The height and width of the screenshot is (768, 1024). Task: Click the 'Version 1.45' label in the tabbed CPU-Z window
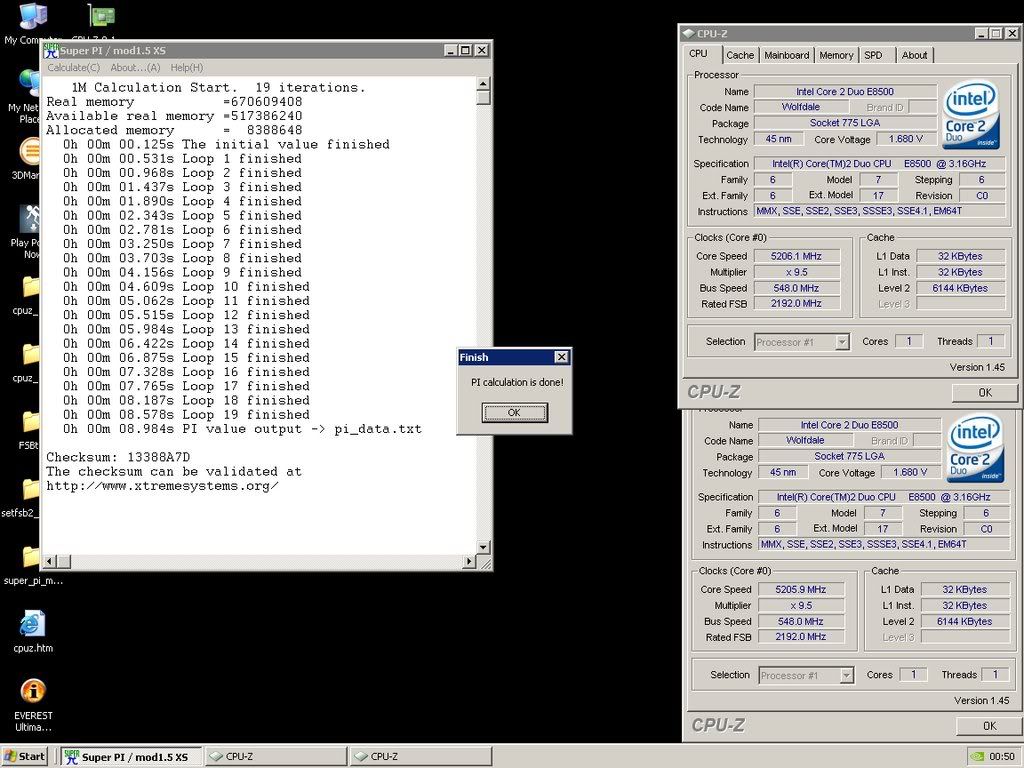[977, 367]
